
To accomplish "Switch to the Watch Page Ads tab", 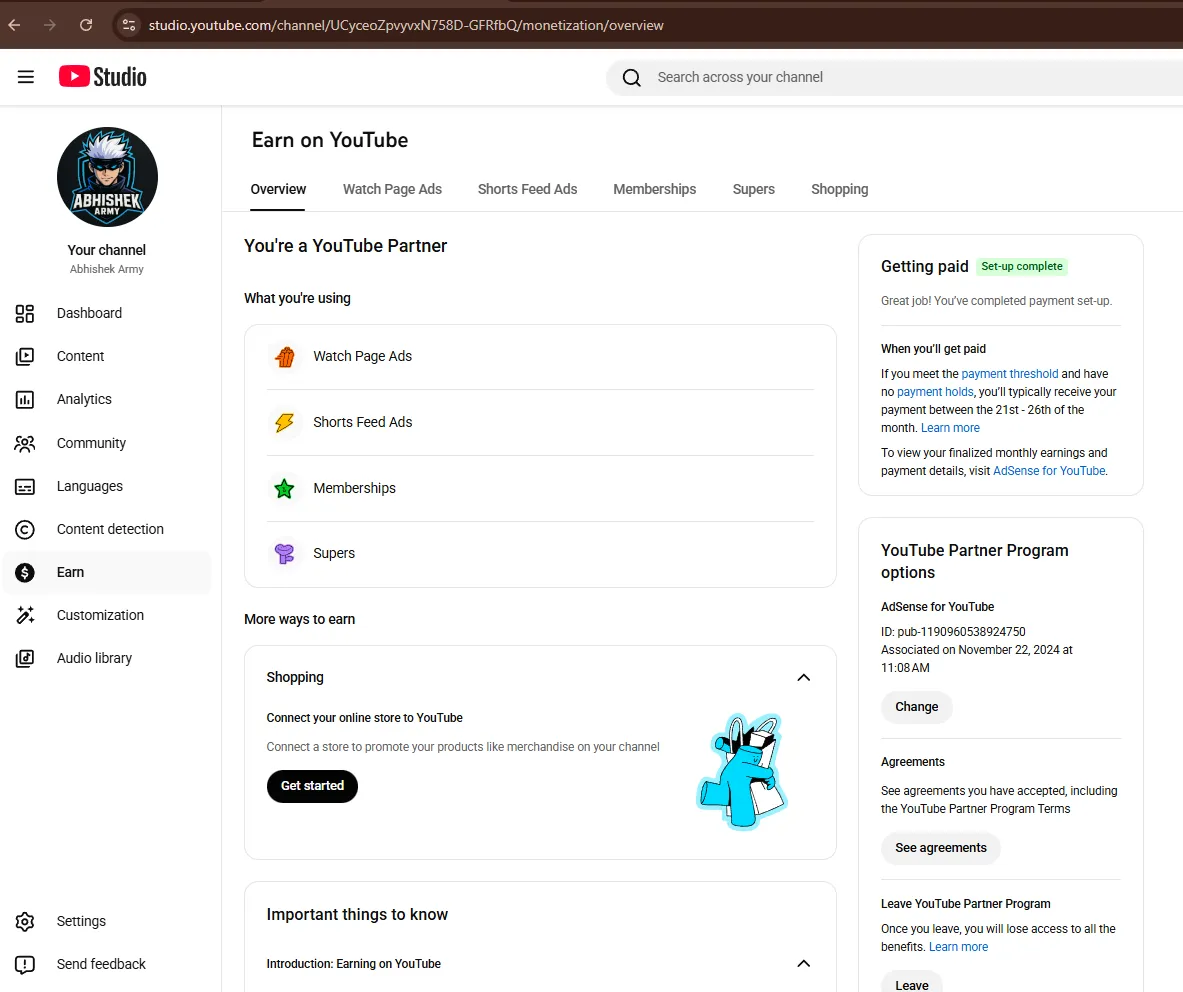I will click(x=392, y=189).
